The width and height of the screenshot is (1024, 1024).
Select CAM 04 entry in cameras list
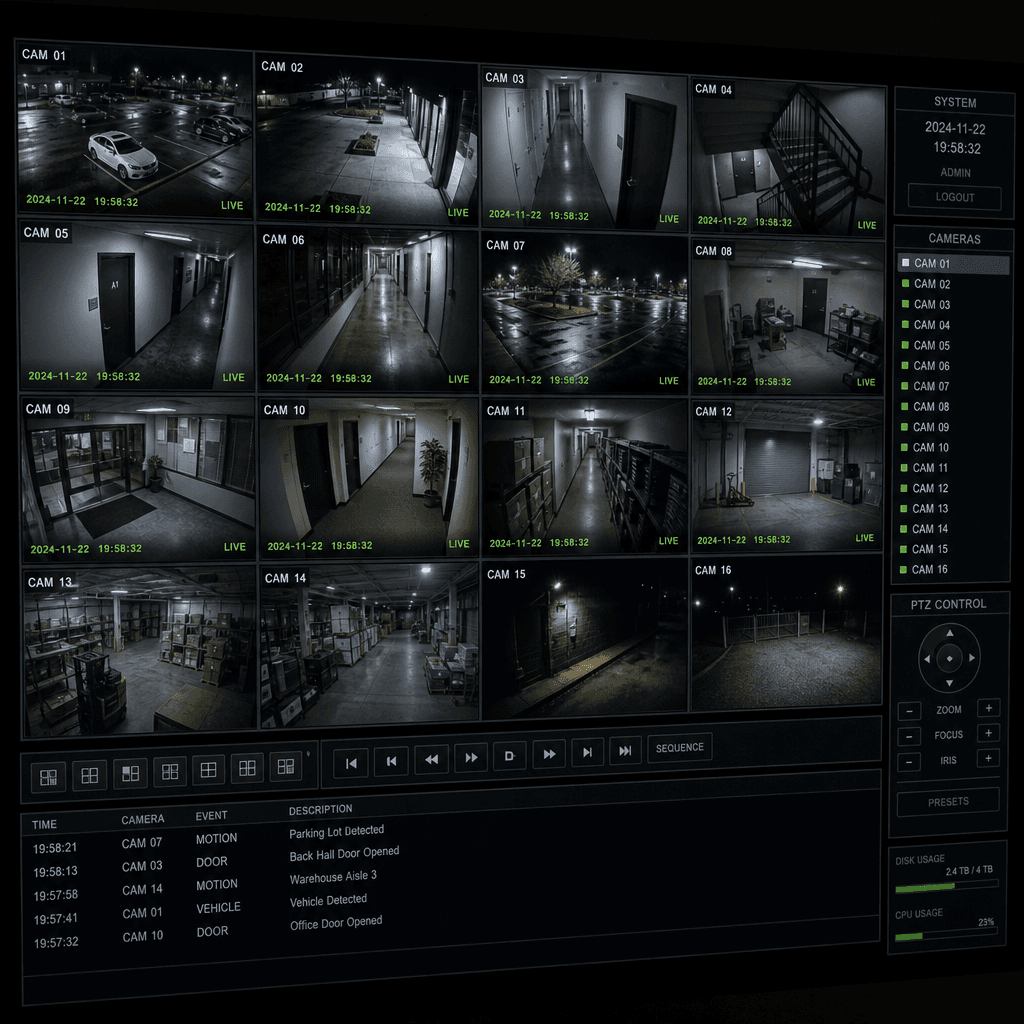coord(953,325)
